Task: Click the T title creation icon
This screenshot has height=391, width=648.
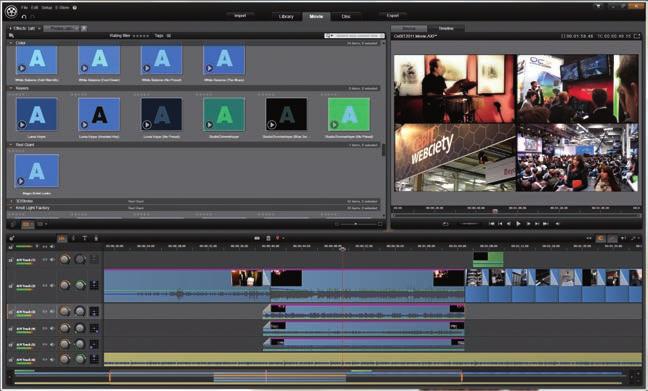Action: coord(85,238)
